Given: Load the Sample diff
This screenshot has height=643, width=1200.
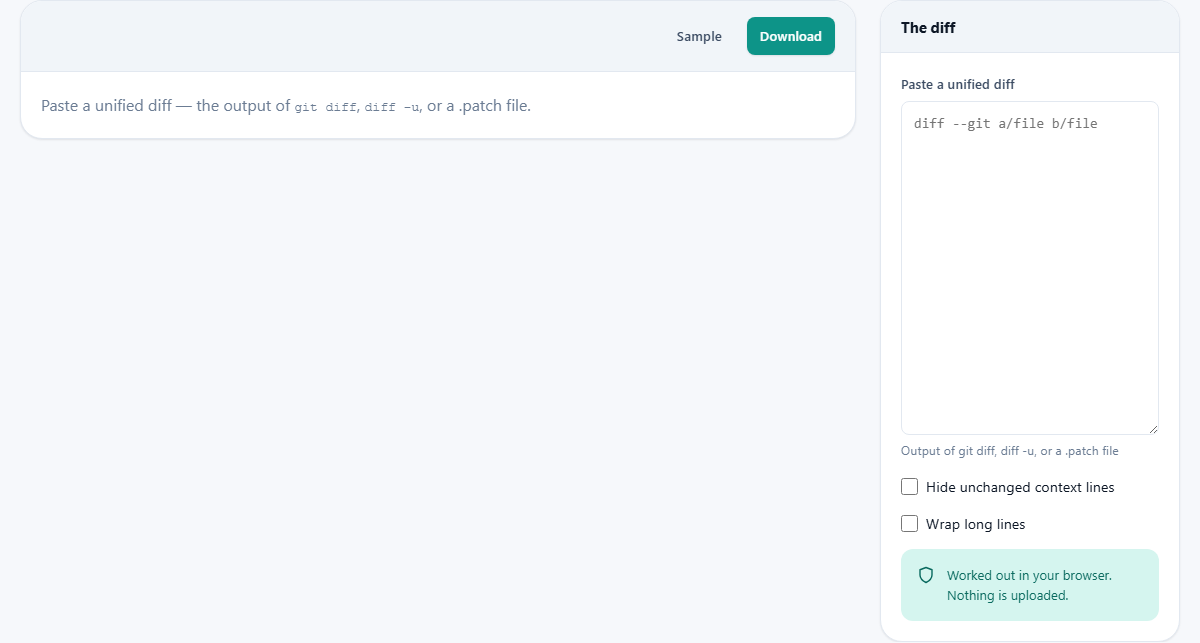Looking at the screenshot, I should coord(699,36).
